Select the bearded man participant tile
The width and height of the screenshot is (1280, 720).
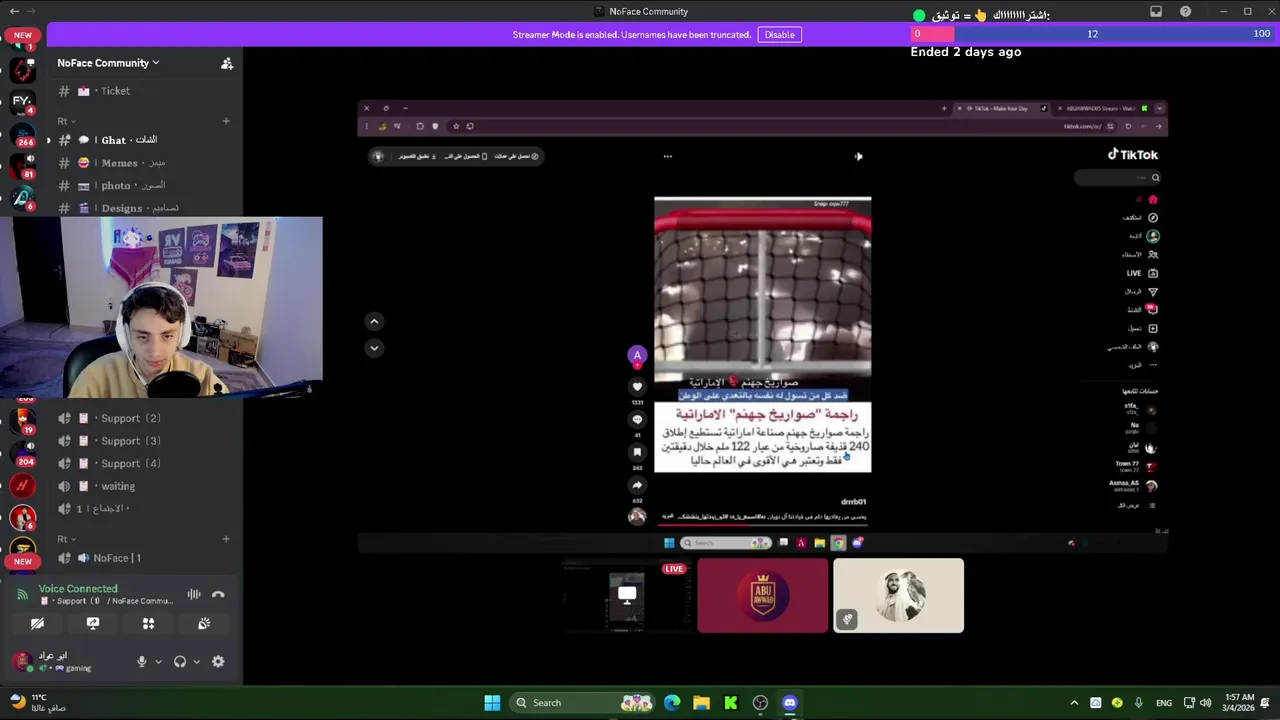899,596
